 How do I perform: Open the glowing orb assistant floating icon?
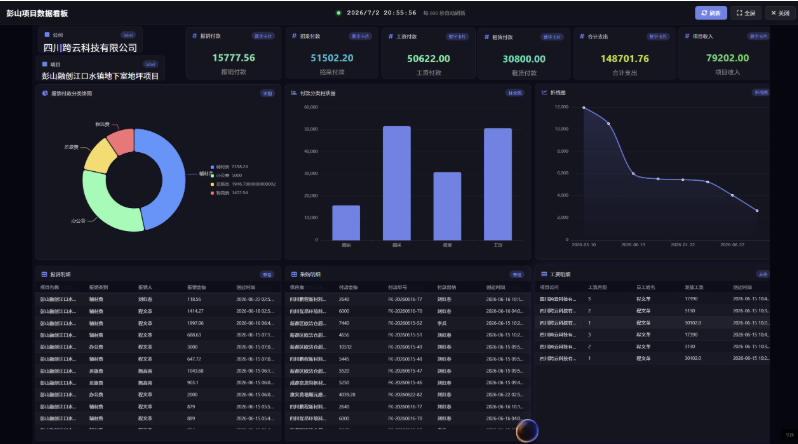pyautogui.click(x=527, y=431)
